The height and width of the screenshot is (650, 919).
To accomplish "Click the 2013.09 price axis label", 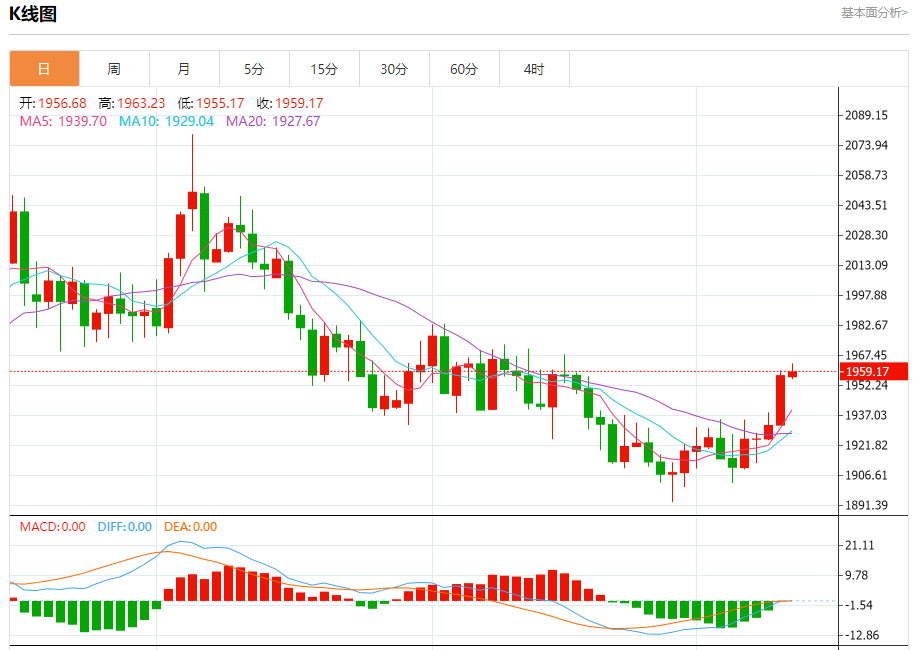I will pos(866,266).
